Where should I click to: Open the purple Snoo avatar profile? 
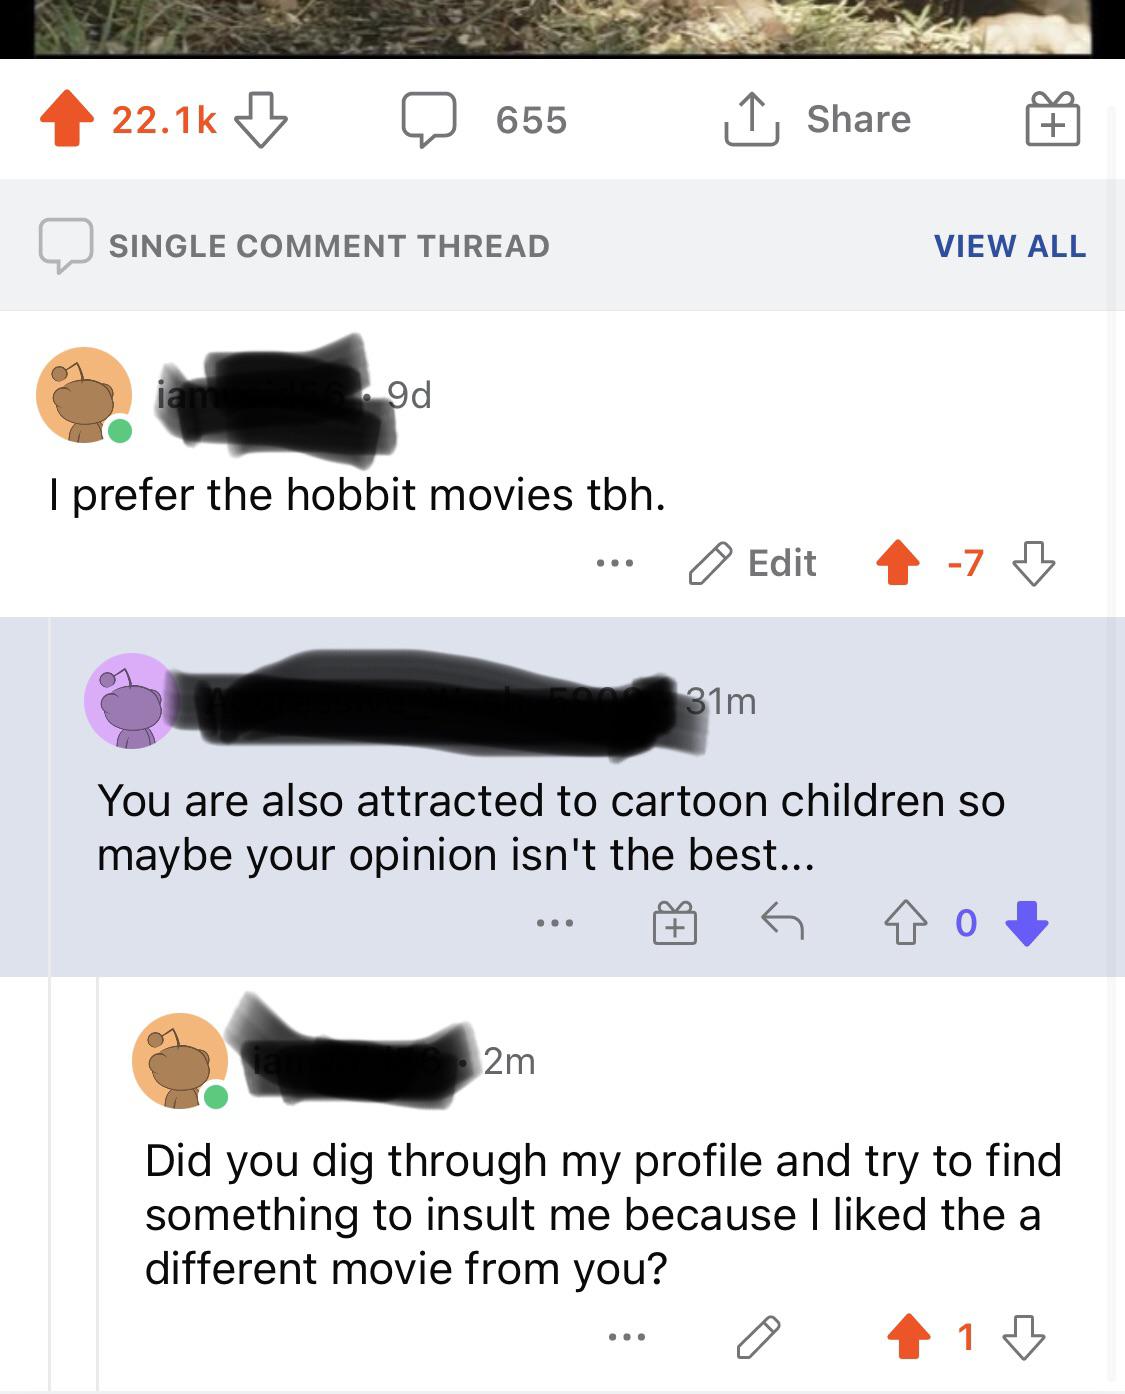pos(130,701)
